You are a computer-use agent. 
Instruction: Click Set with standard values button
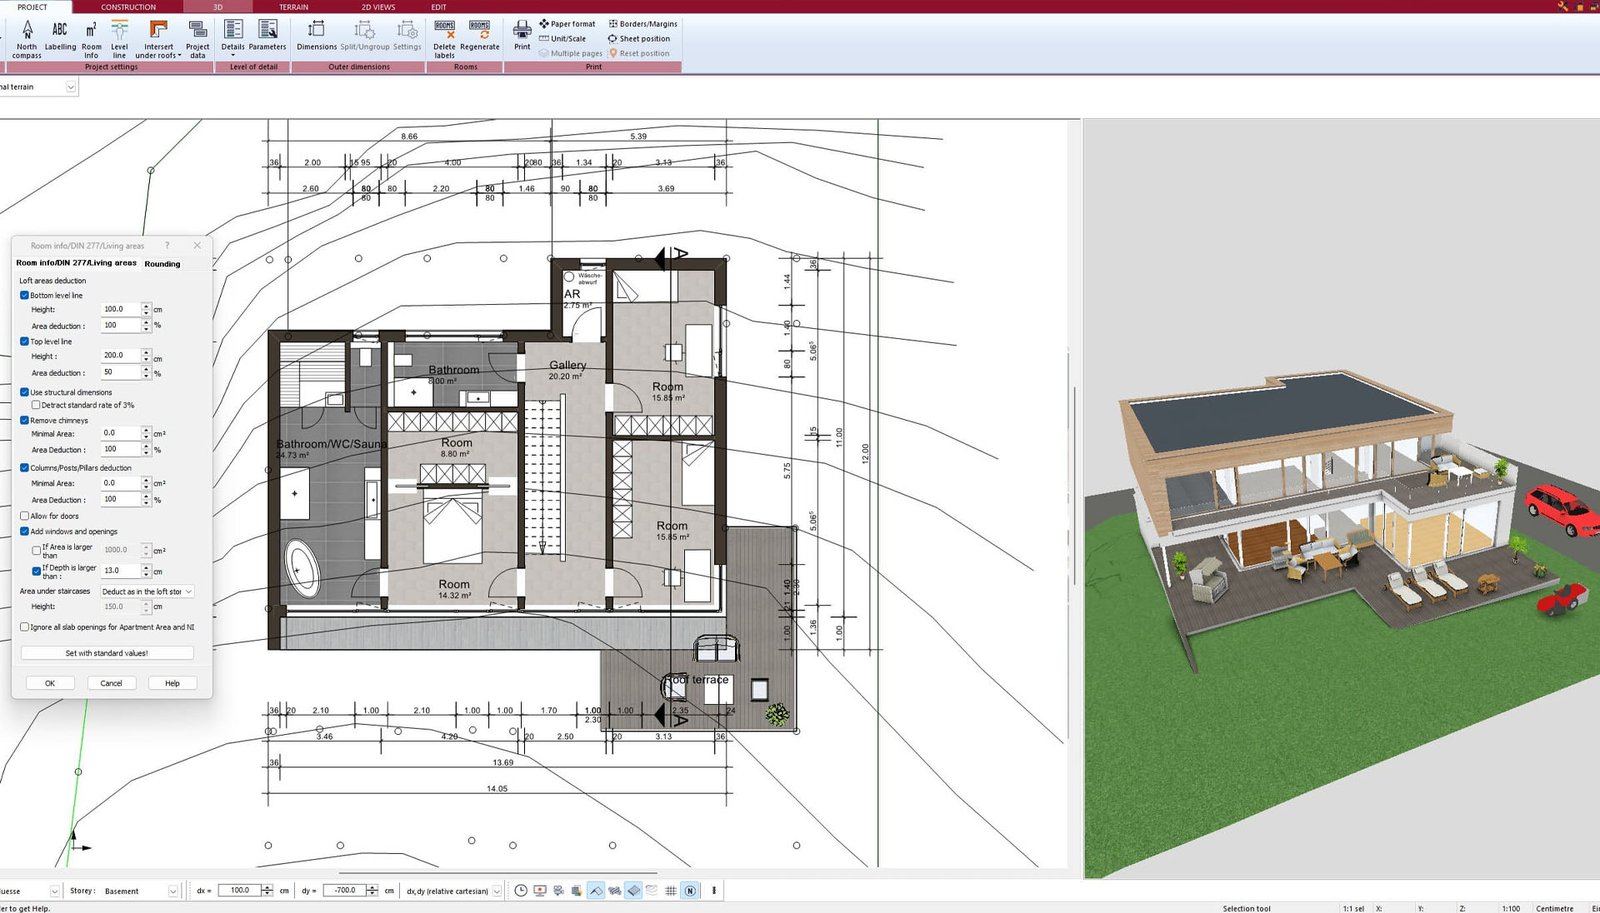point(107,653)
